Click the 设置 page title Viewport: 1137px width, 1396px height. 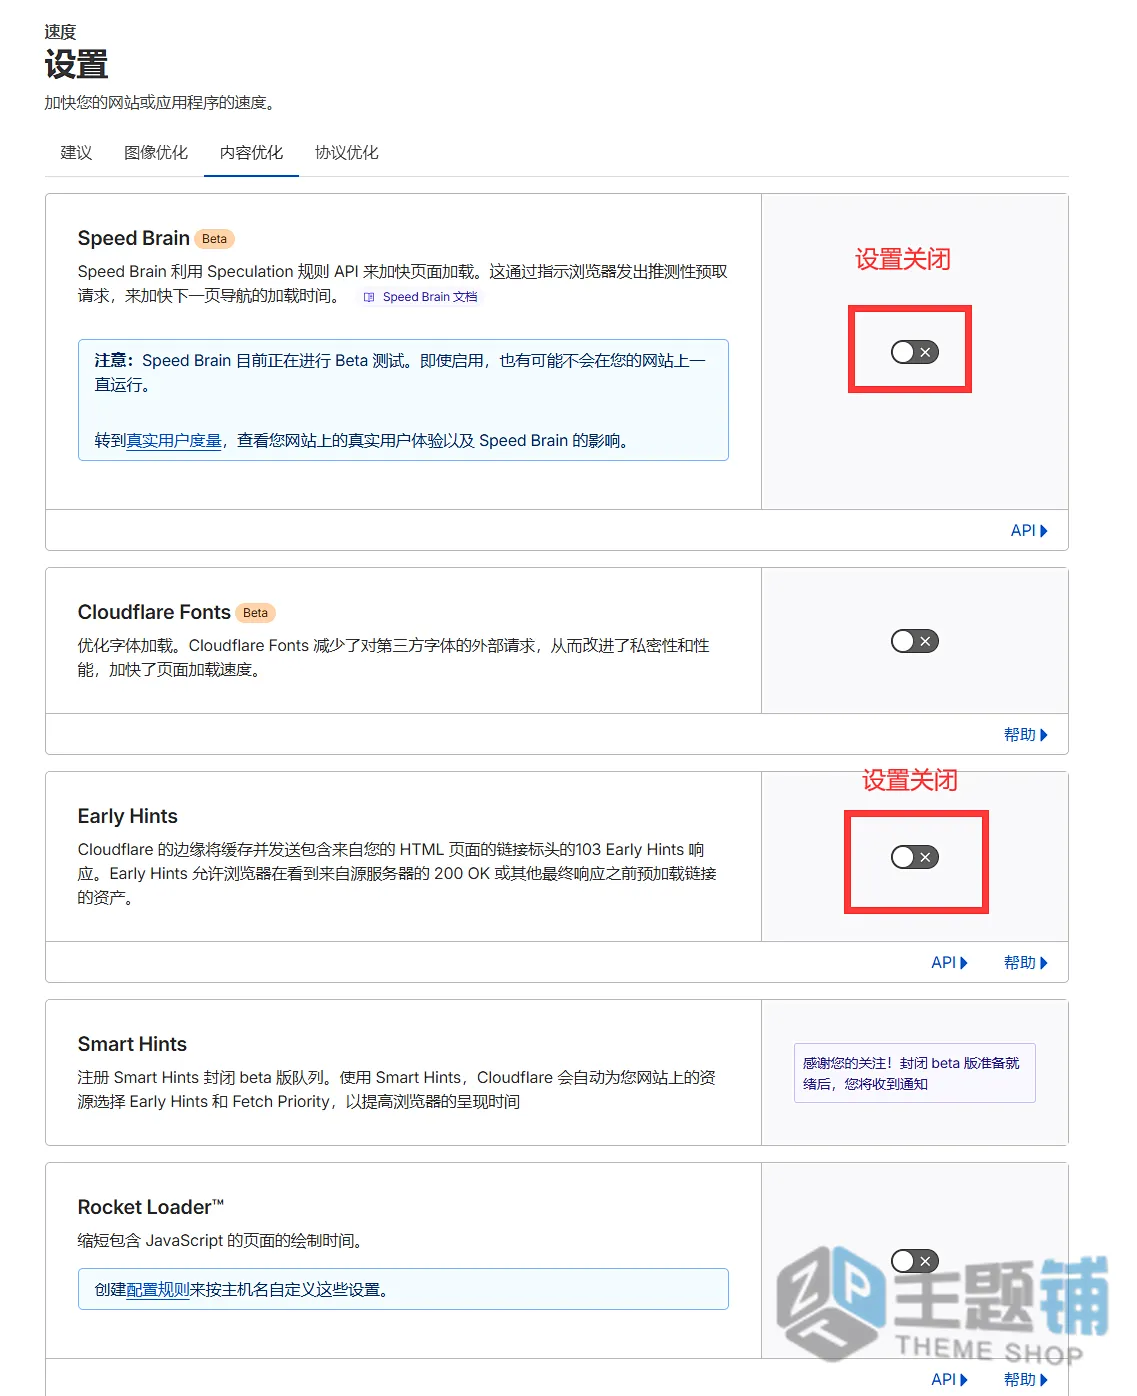click(76, 65)
